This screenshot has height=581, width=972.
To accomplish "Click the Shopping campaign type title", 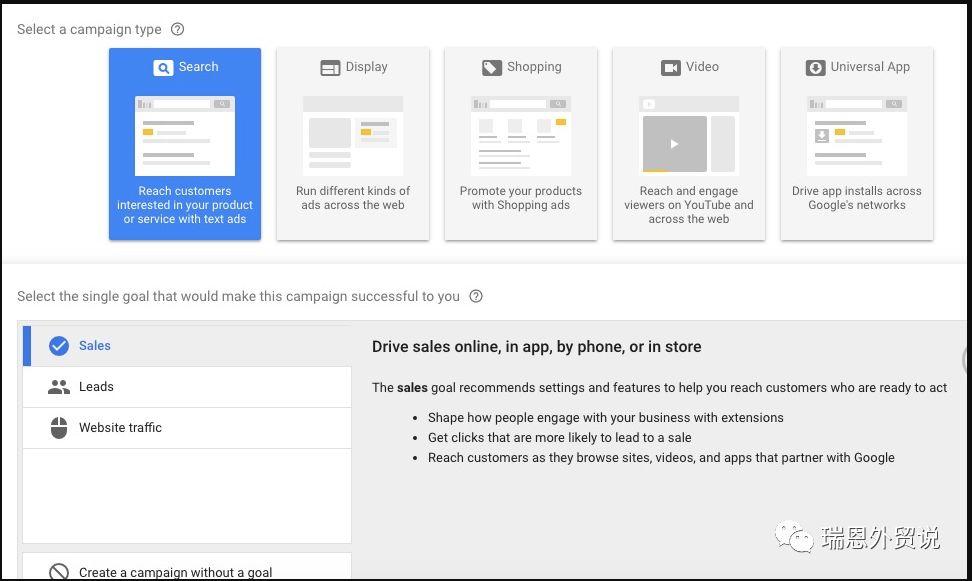I will tap(534, 67).
